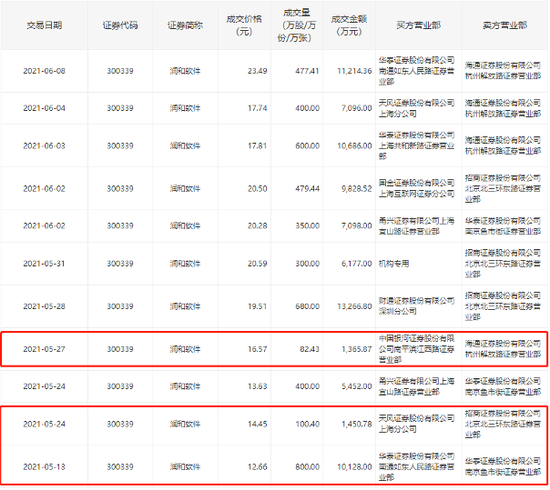
Task: Click the amount 11,214.36
Action: click(355, 71)
